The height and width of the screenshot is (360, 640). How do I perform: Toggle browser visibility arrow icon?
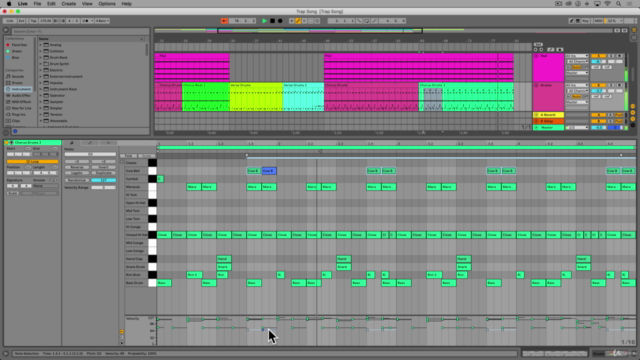pyautogui.click(x=6, y=30)
